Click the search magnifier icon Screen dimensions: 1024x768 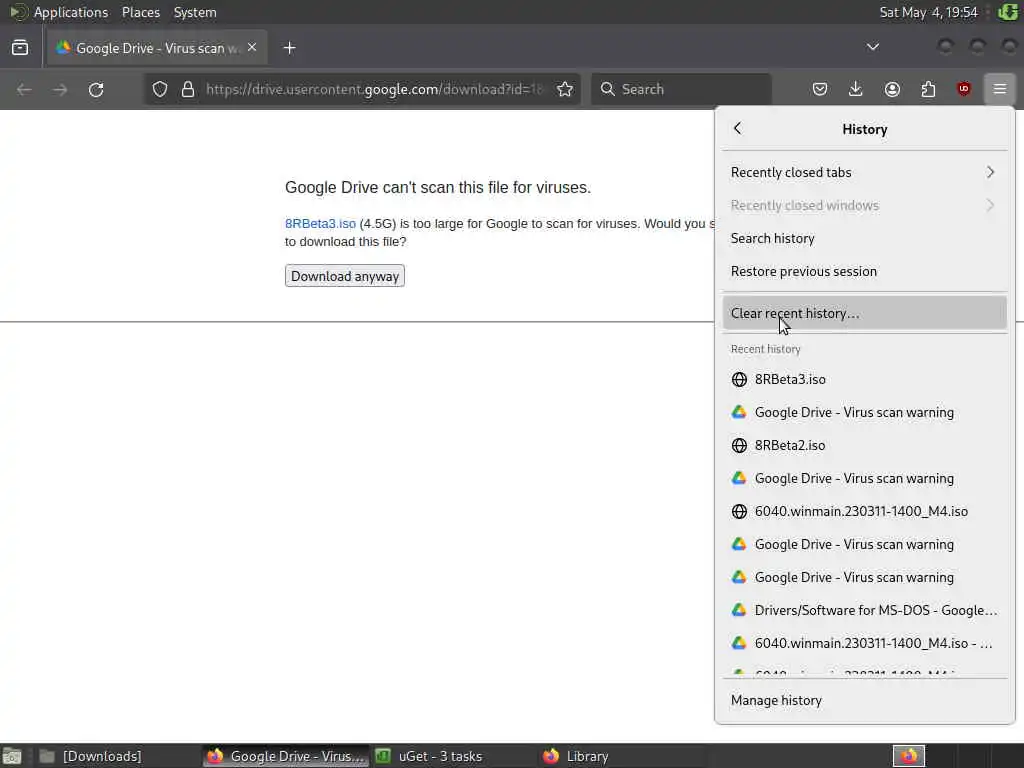coord(607,89)
